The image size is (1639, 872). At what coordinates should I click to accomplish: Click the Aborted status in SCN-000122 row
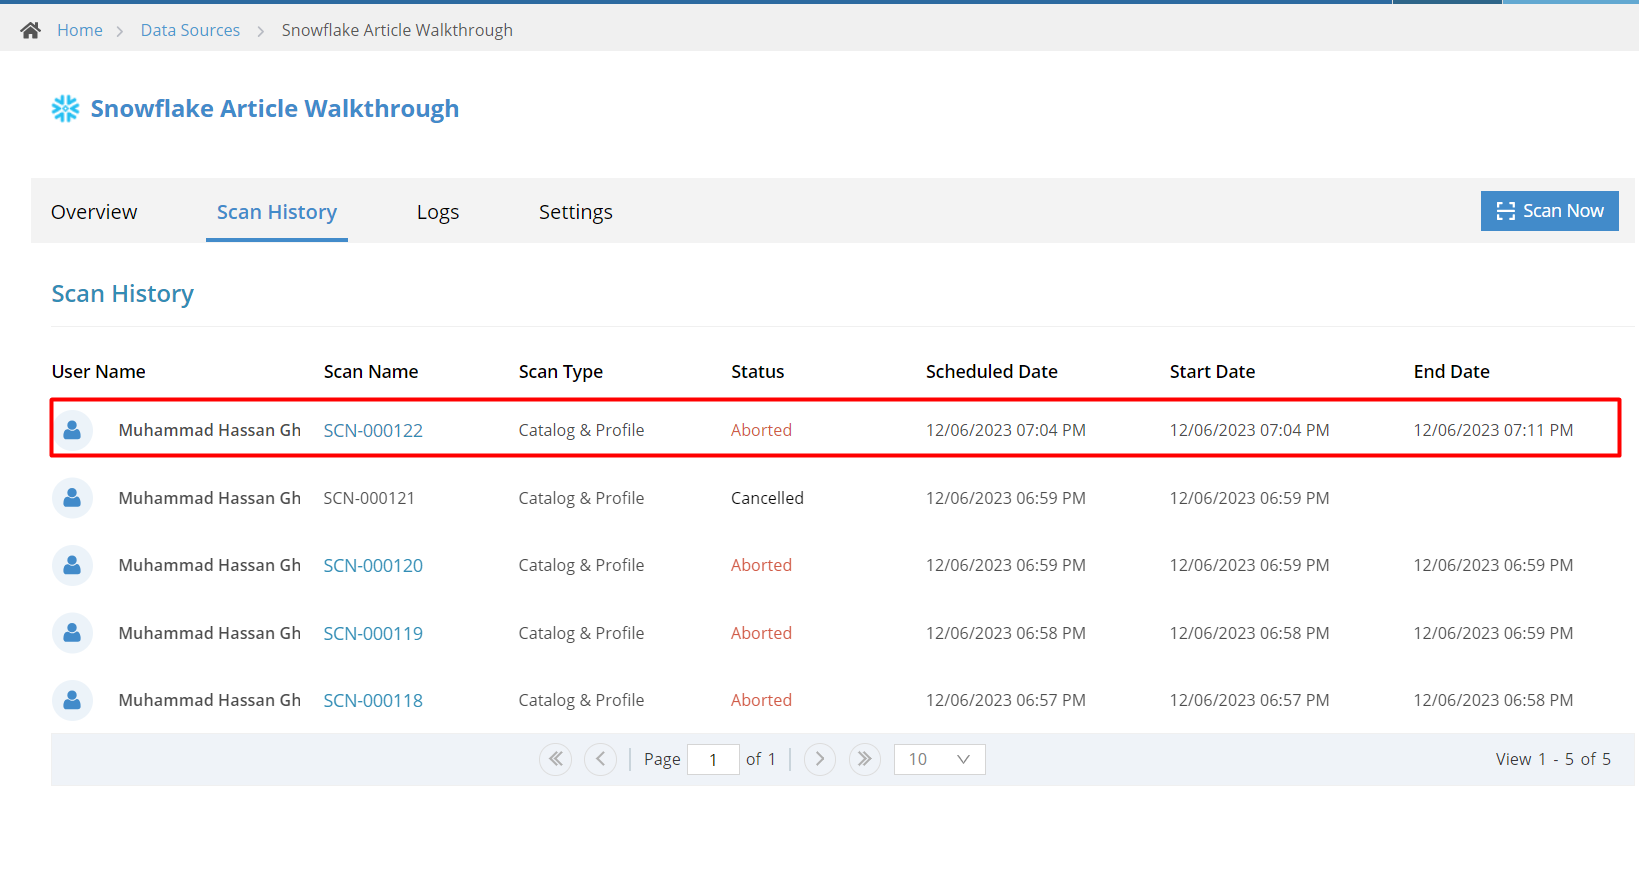pos(761,430)
